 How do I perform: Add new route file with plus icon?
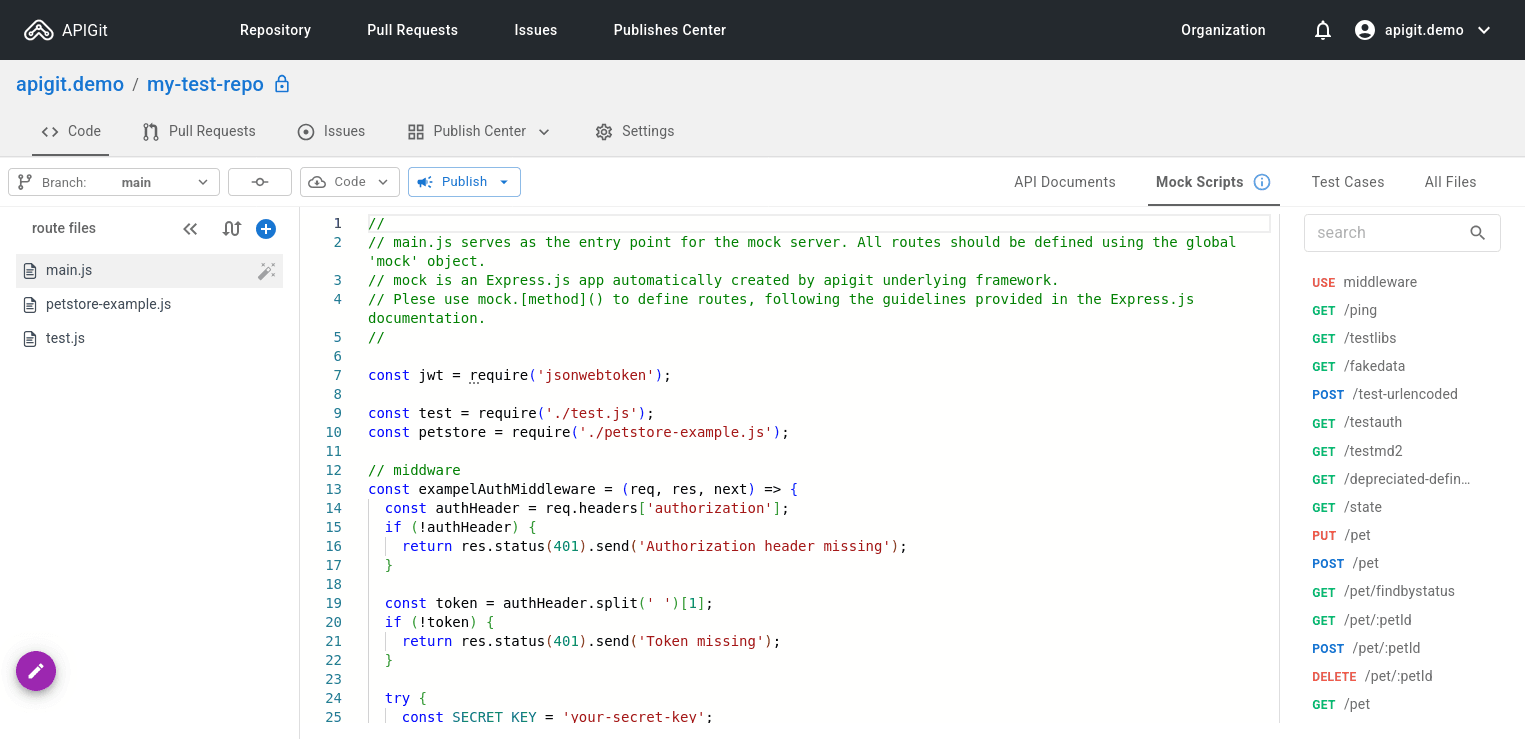click(266, 229)
